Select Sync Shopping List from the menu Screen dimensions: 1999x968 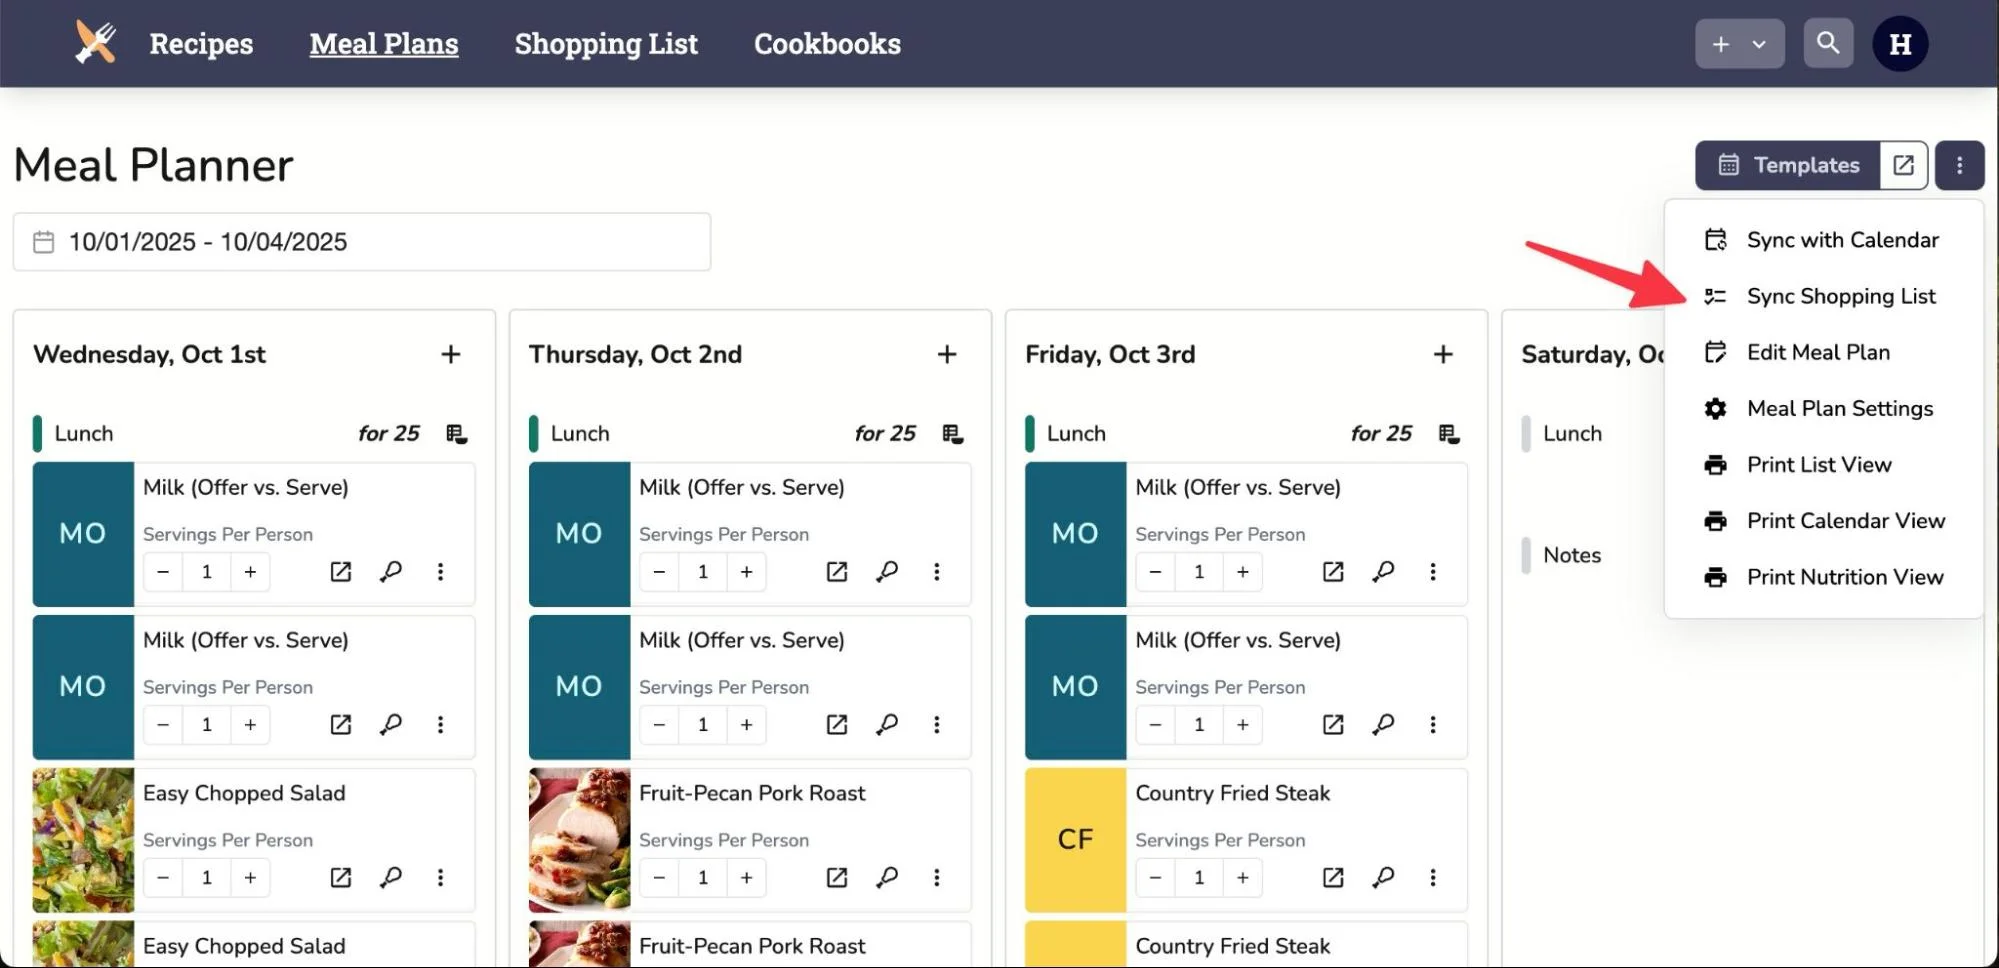point(1841,296)
